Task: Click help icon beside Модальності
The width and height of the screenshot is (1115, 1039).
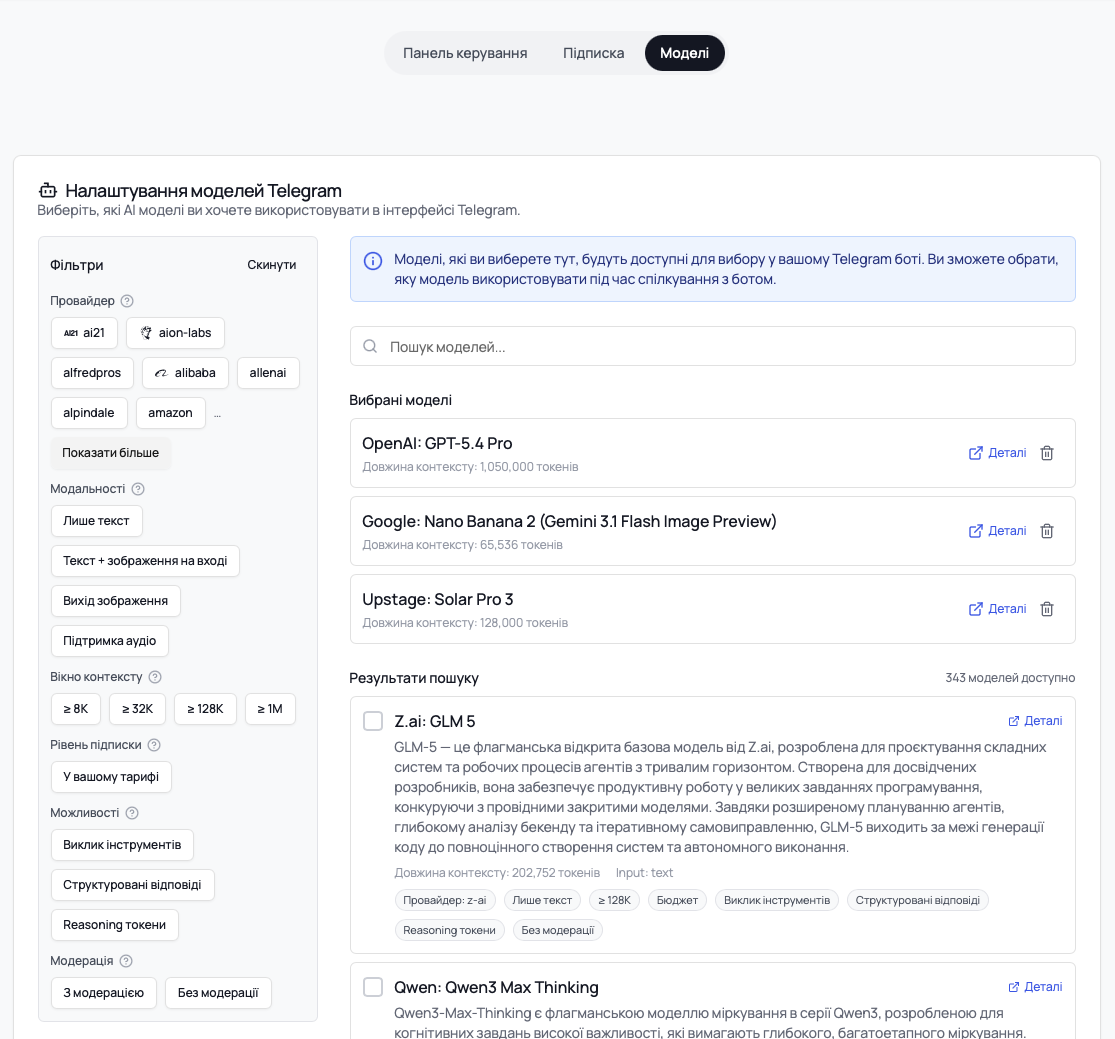Action: click(138, 489)
